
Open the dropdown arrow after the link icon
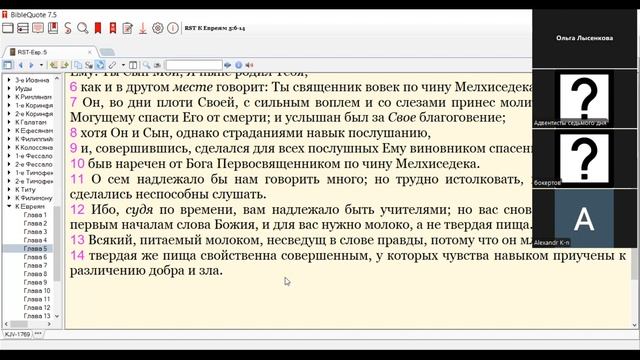click(123, 65)
